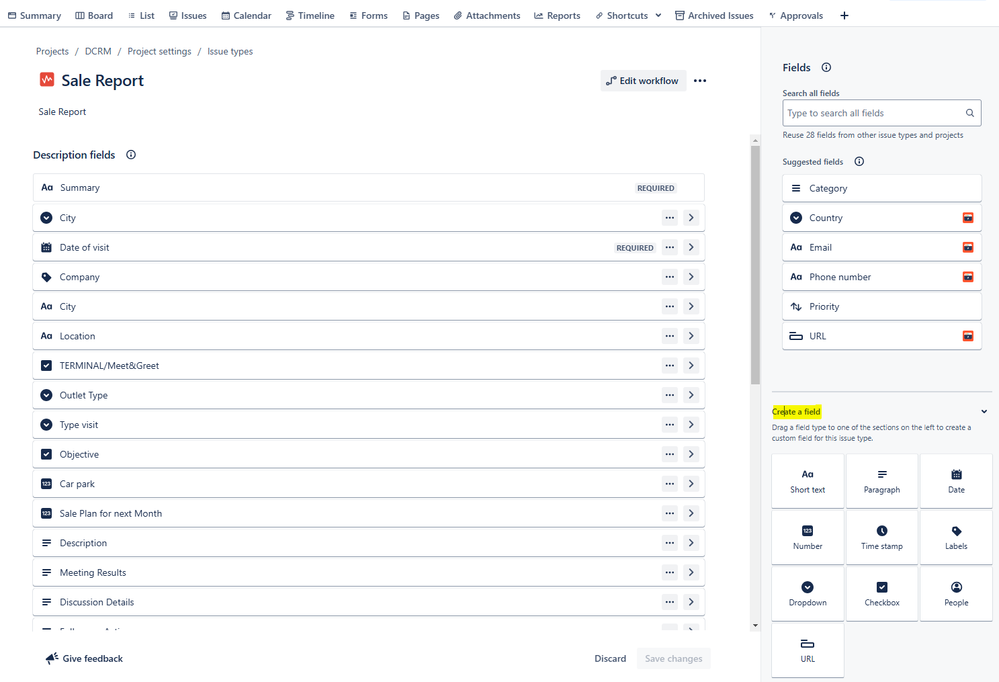Add the suggested Phone number field
999x682 pixels.
point(882,277)
